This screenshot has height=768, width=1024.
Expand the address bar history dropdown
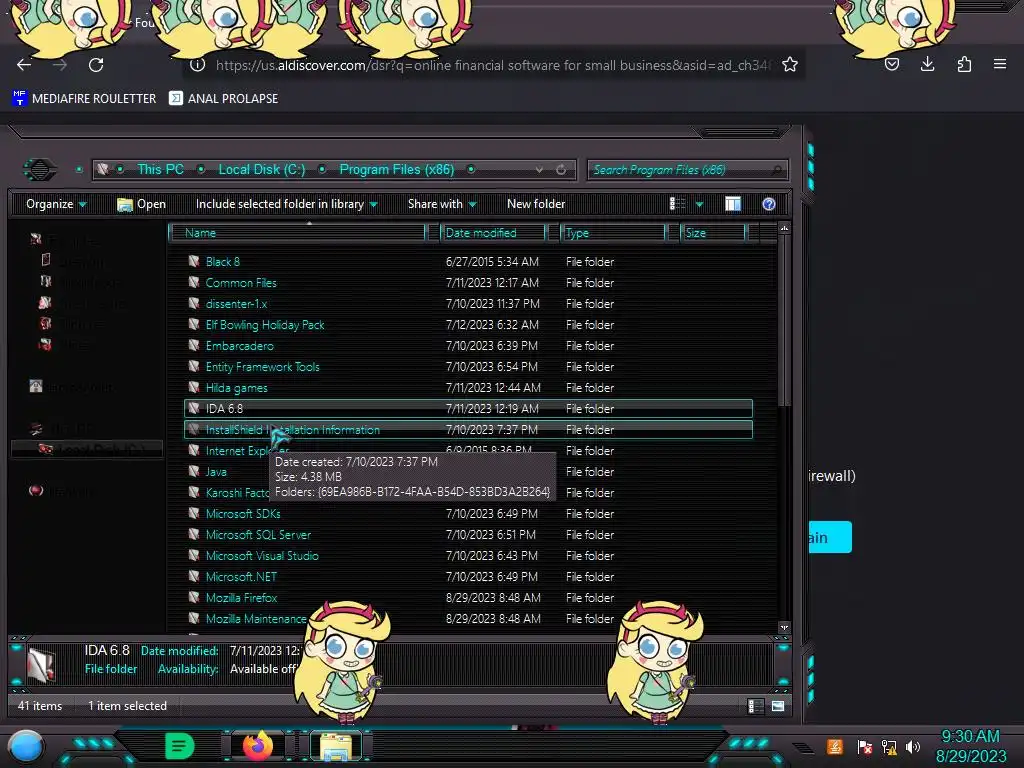pyautogui.click(x=539, y=170)
